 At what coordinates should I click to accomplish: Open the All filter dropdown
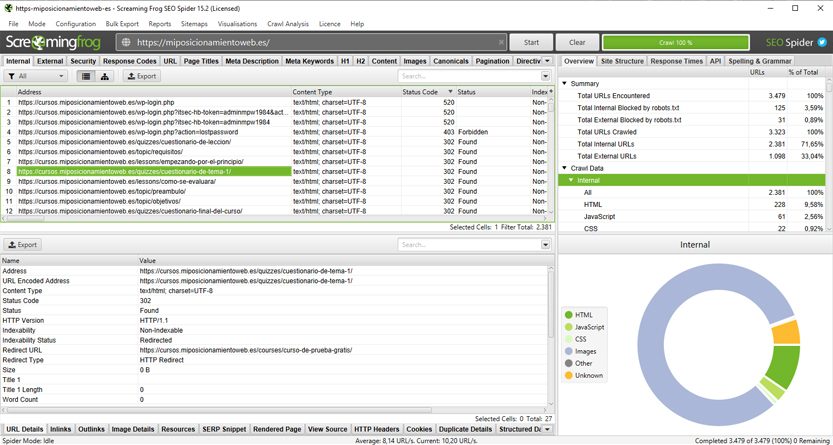[x=36, y=76]
